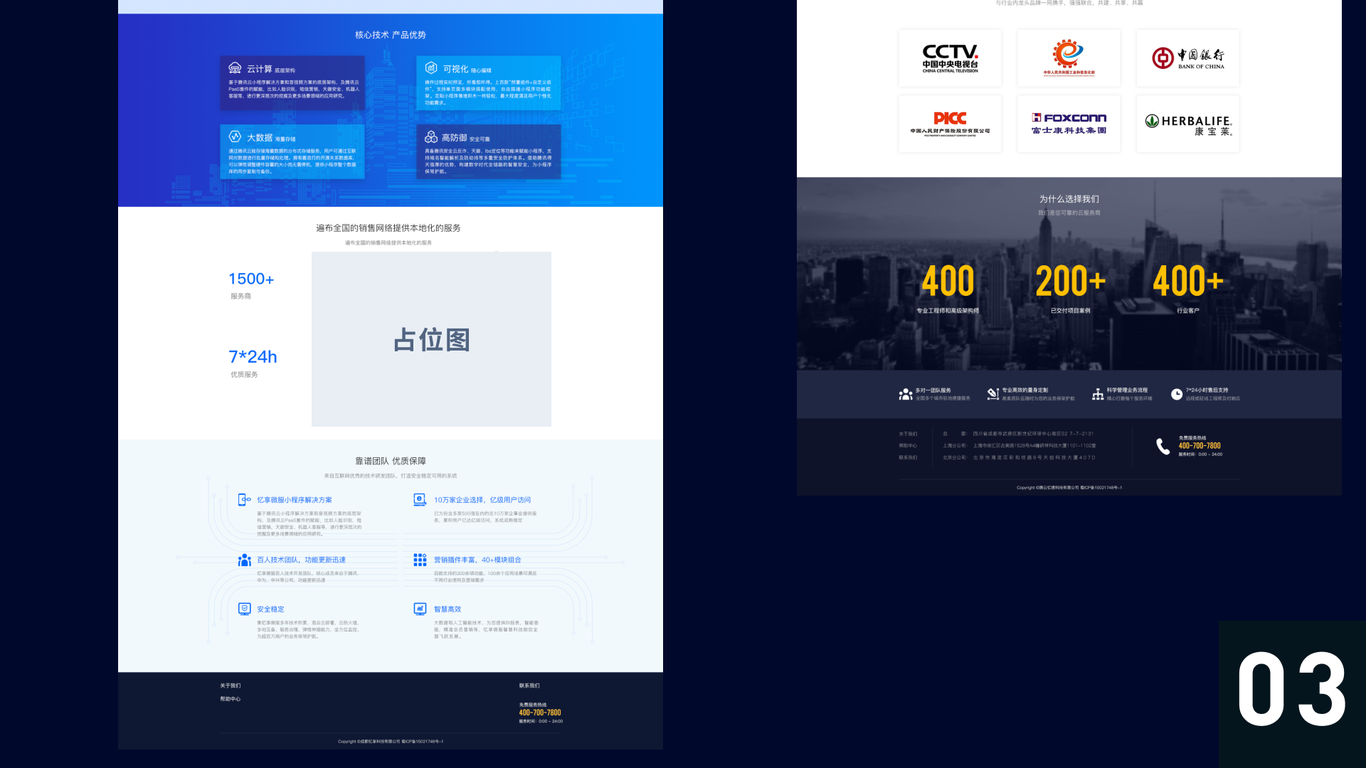Click the icon beside 10万家企业选择
The height and width of the screenshot is (768, 1366).
(x=420, y=499)
